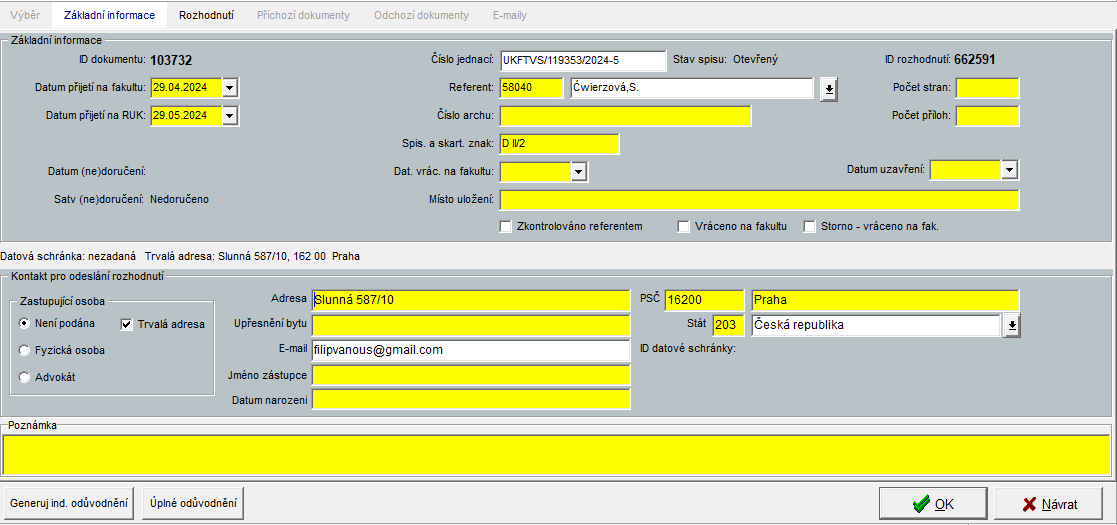Open the Dat. vrác. na fakultu dropdown
Viewport: 1117px width, 525px height.
point(578,172)
